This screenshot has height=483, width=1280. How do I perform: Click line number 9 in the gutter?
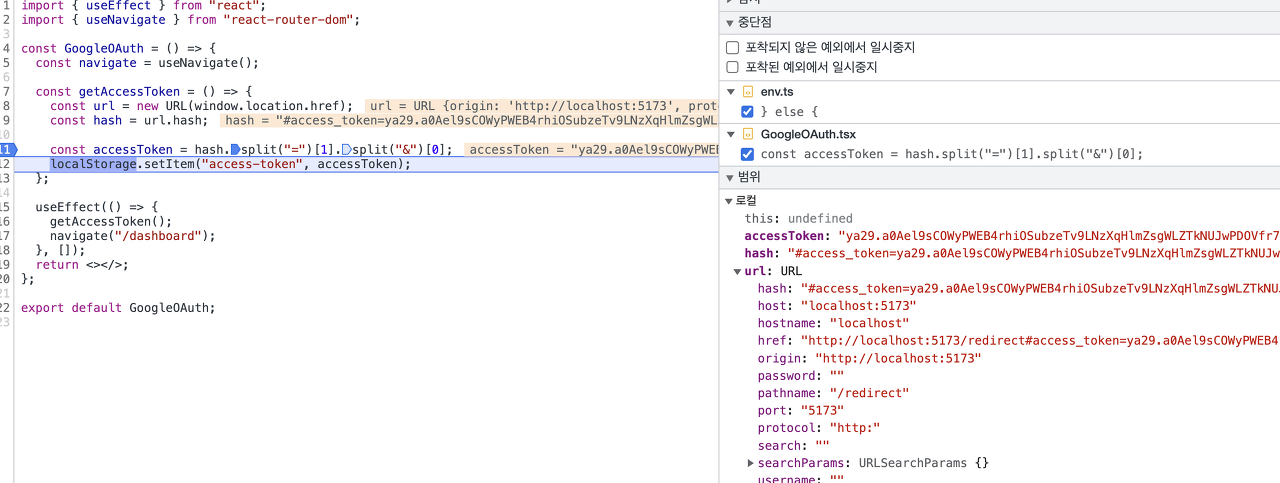click(6, 120)
